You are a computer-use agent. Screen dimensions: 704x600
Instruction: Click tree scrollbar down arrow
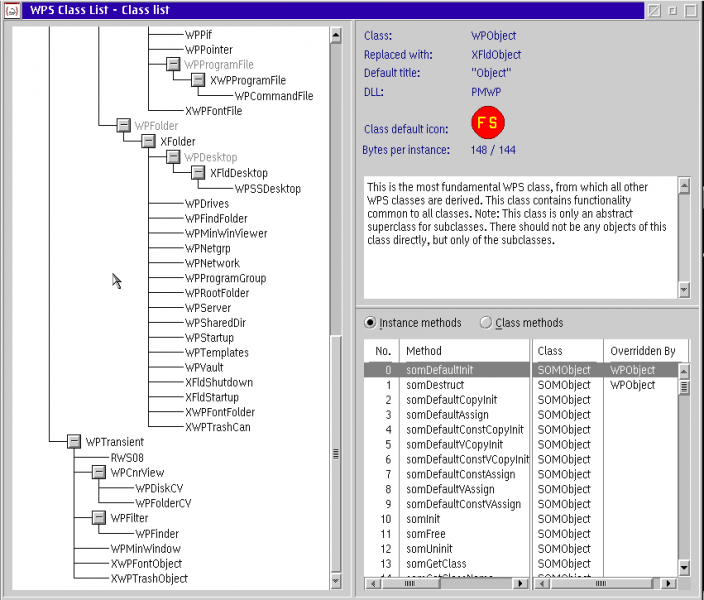click(x=335, y=580)
